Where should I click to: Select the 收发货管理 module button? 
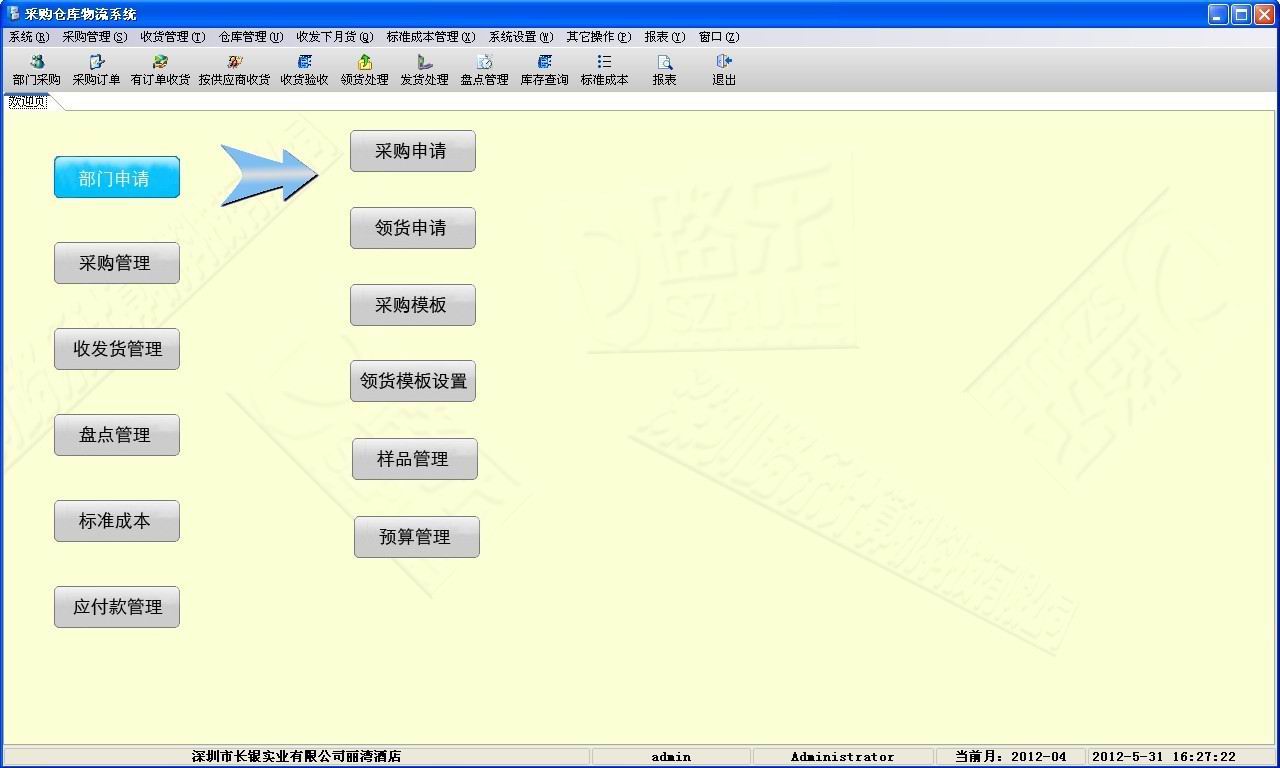117,349
